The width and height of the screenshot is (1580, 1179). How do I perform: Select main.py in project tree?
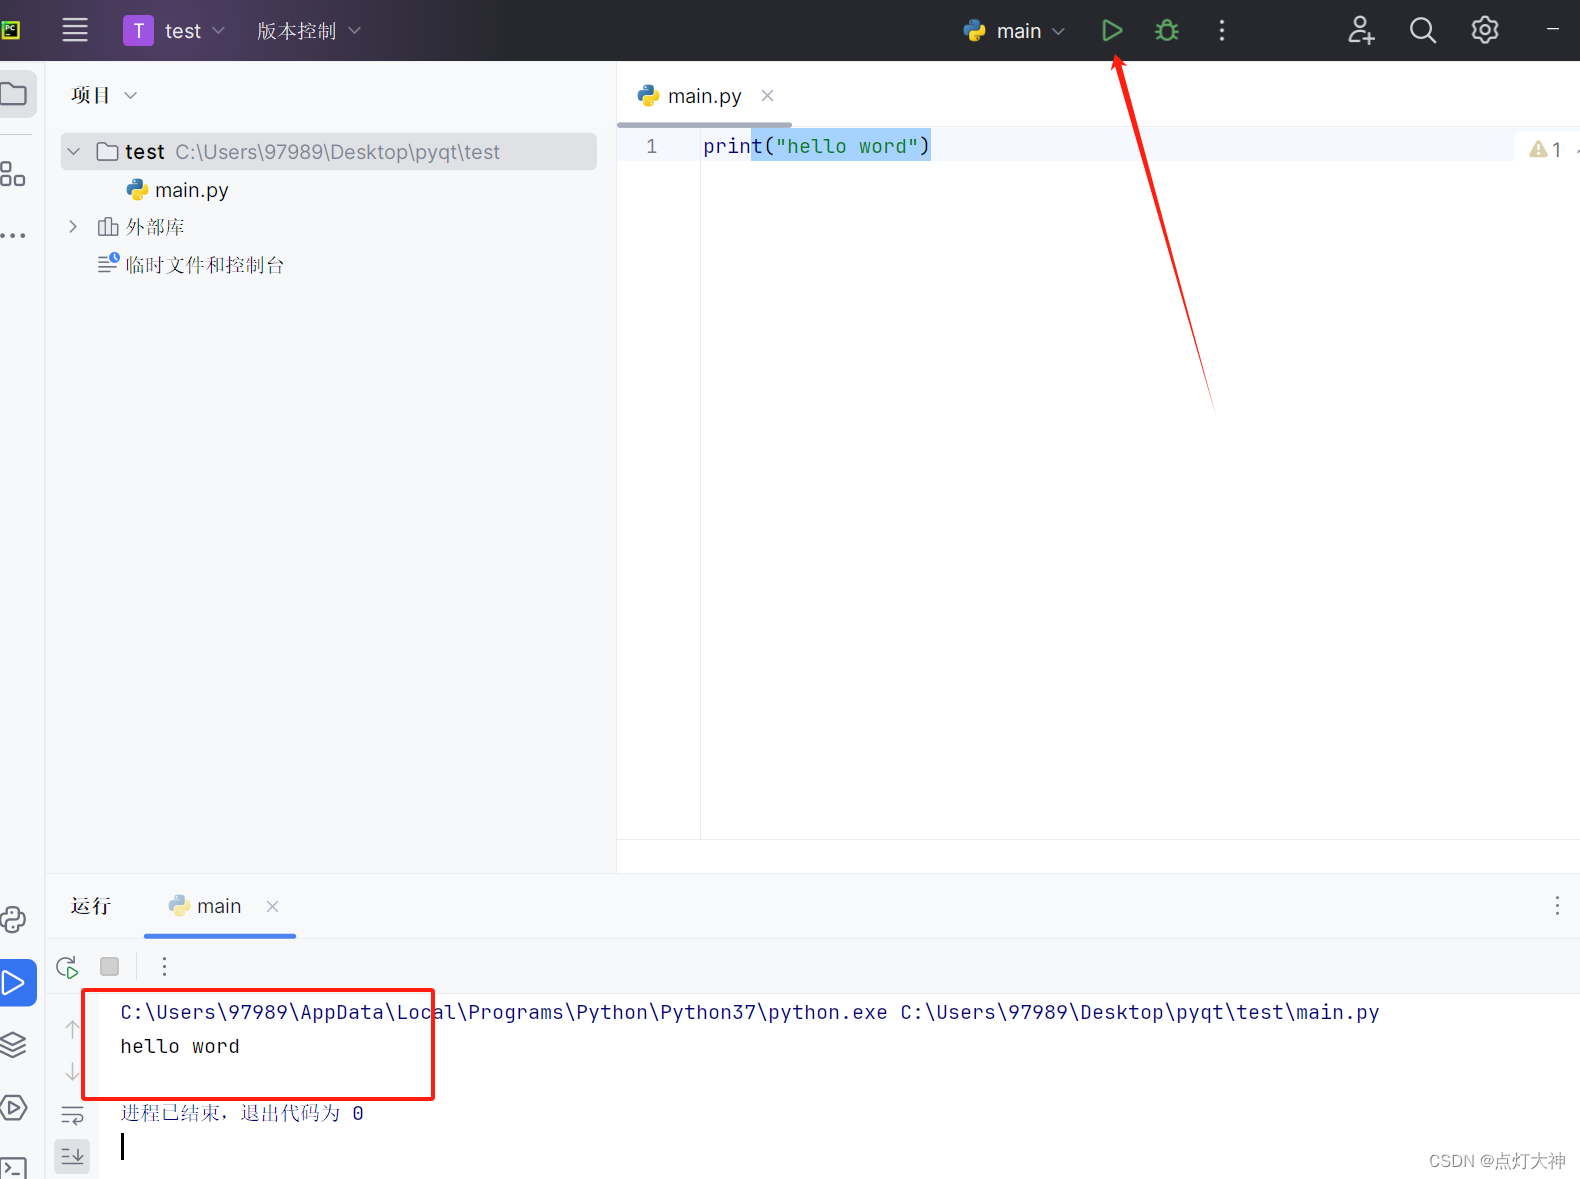[x=178, y=190]
